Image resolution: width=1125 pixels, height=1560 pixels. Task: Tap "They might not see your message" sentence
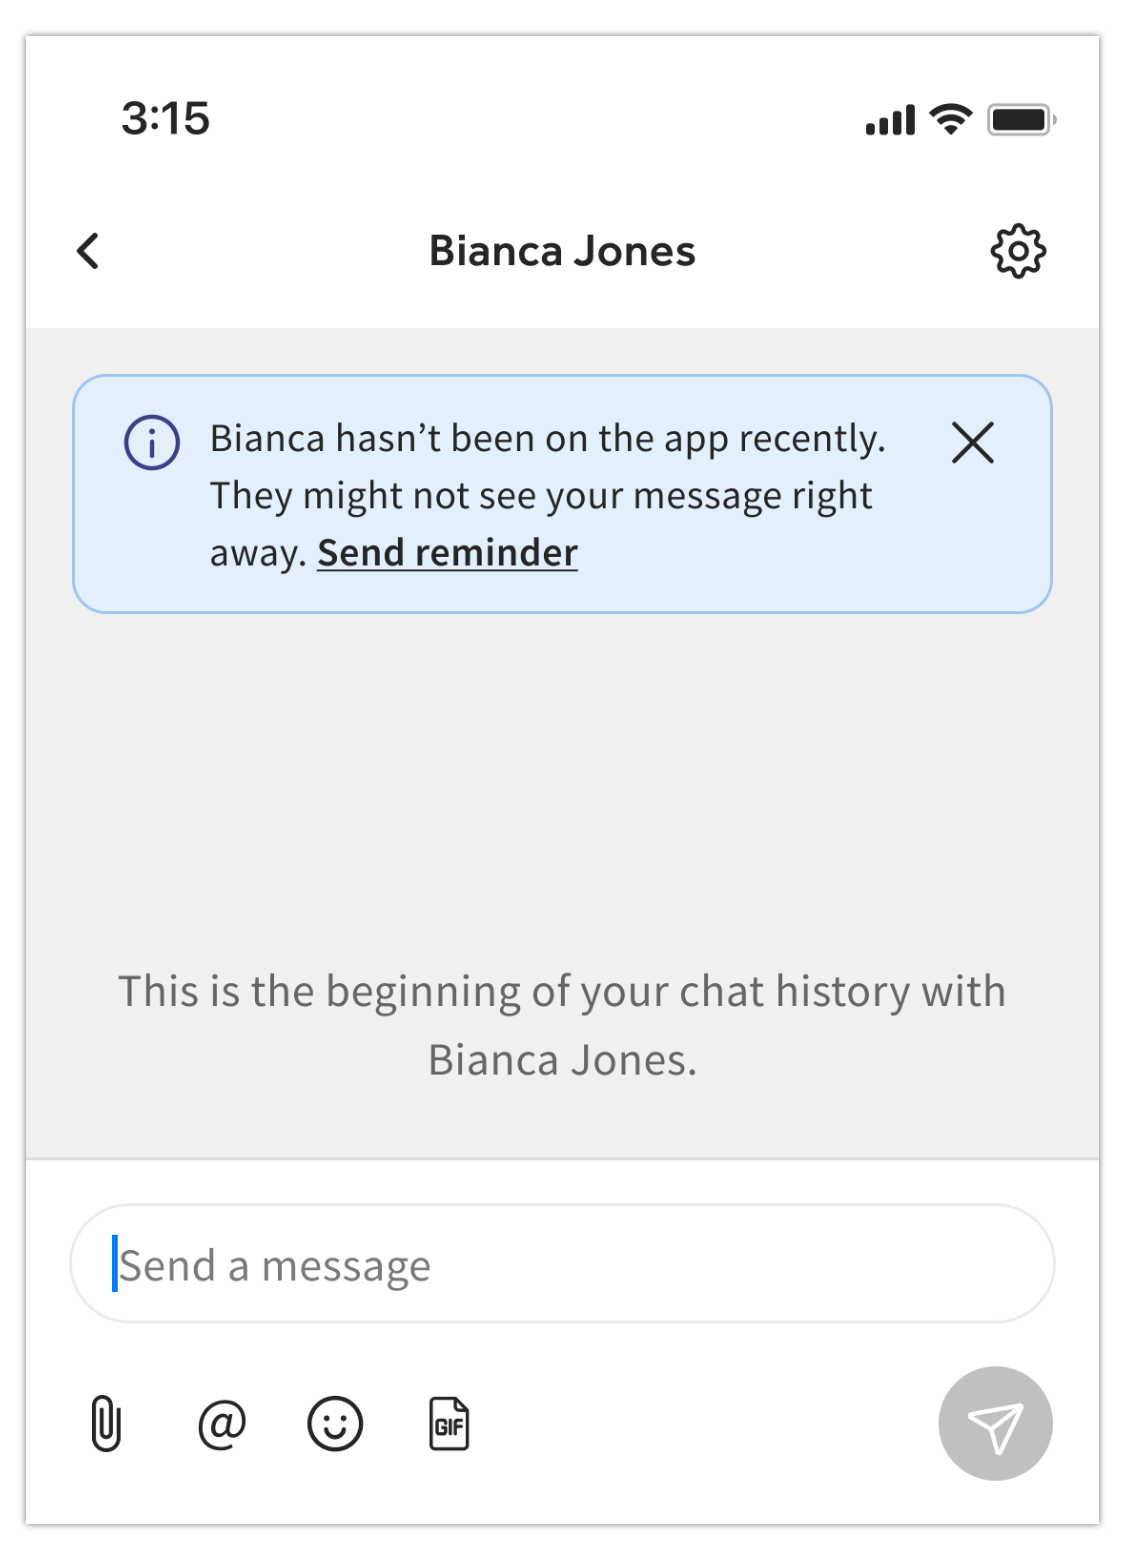[541, 496]
